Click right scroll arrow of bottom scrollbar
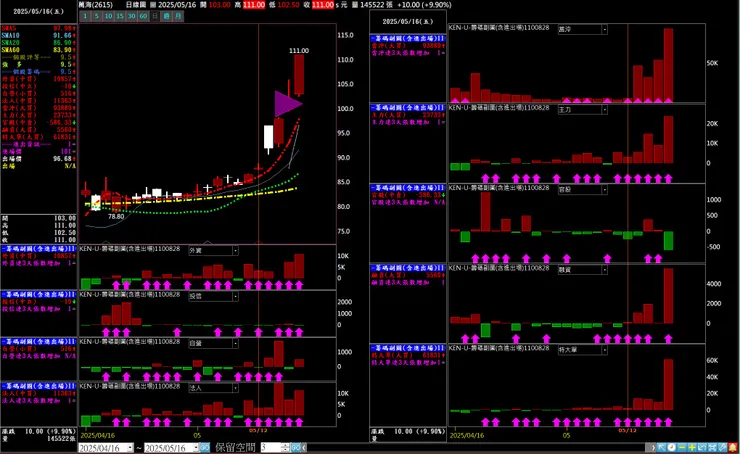 click(x=653, y=447)
